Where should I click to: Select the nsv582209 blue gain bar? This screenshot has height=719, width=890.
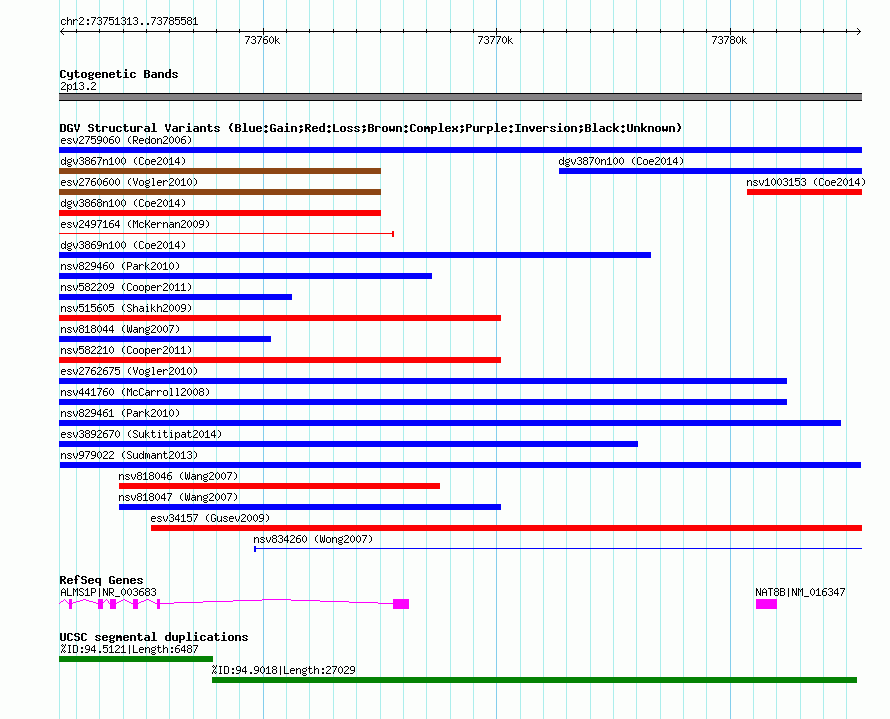[x=175, y=297]
